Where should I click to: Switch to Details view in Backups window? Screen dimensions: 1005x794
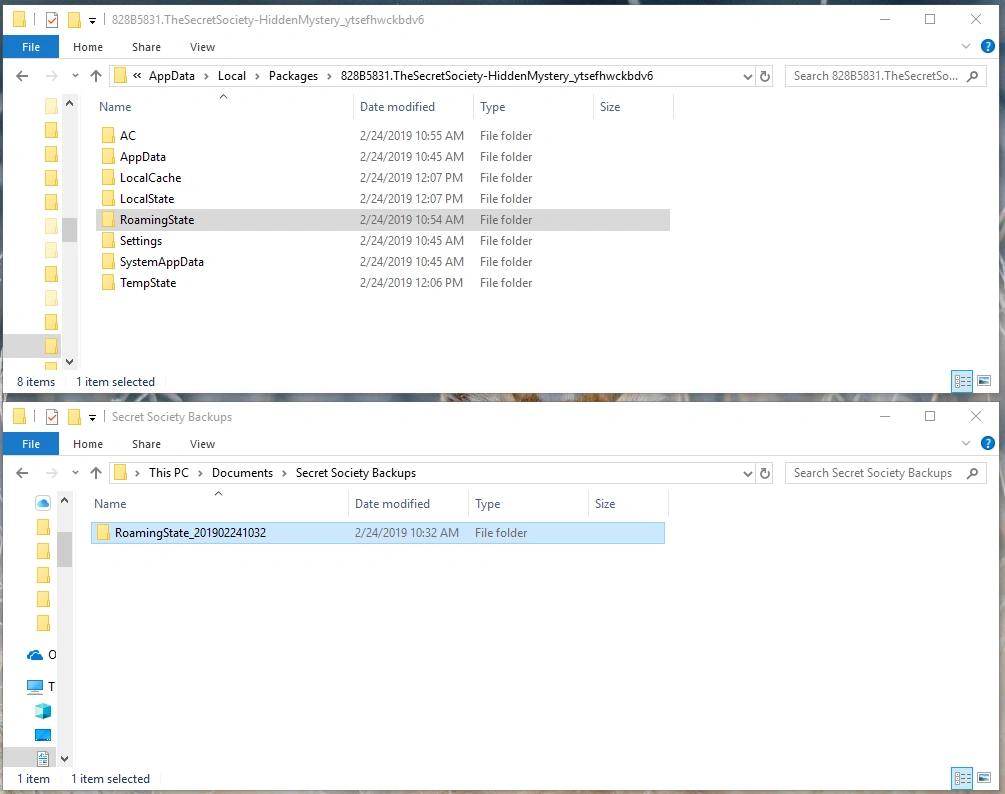pyautogui.click(x=962, y=779)
